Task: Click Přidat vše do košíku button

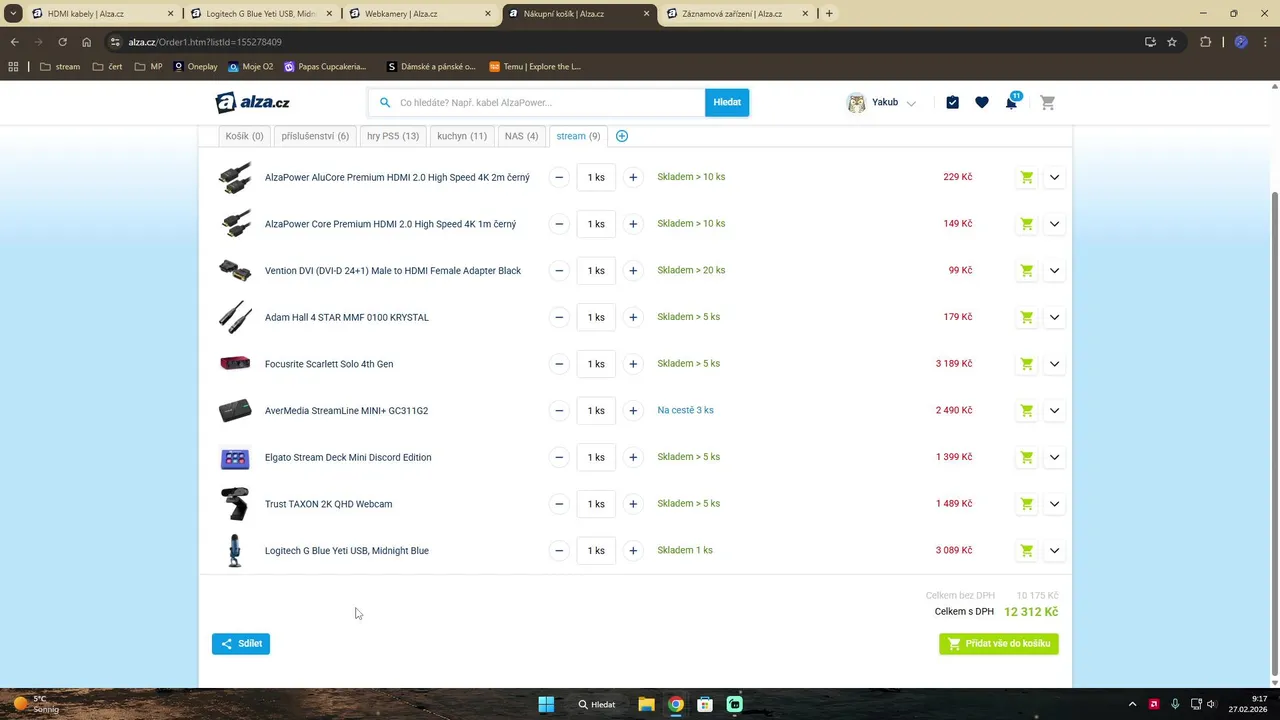Action: click(x=998, y=644)
